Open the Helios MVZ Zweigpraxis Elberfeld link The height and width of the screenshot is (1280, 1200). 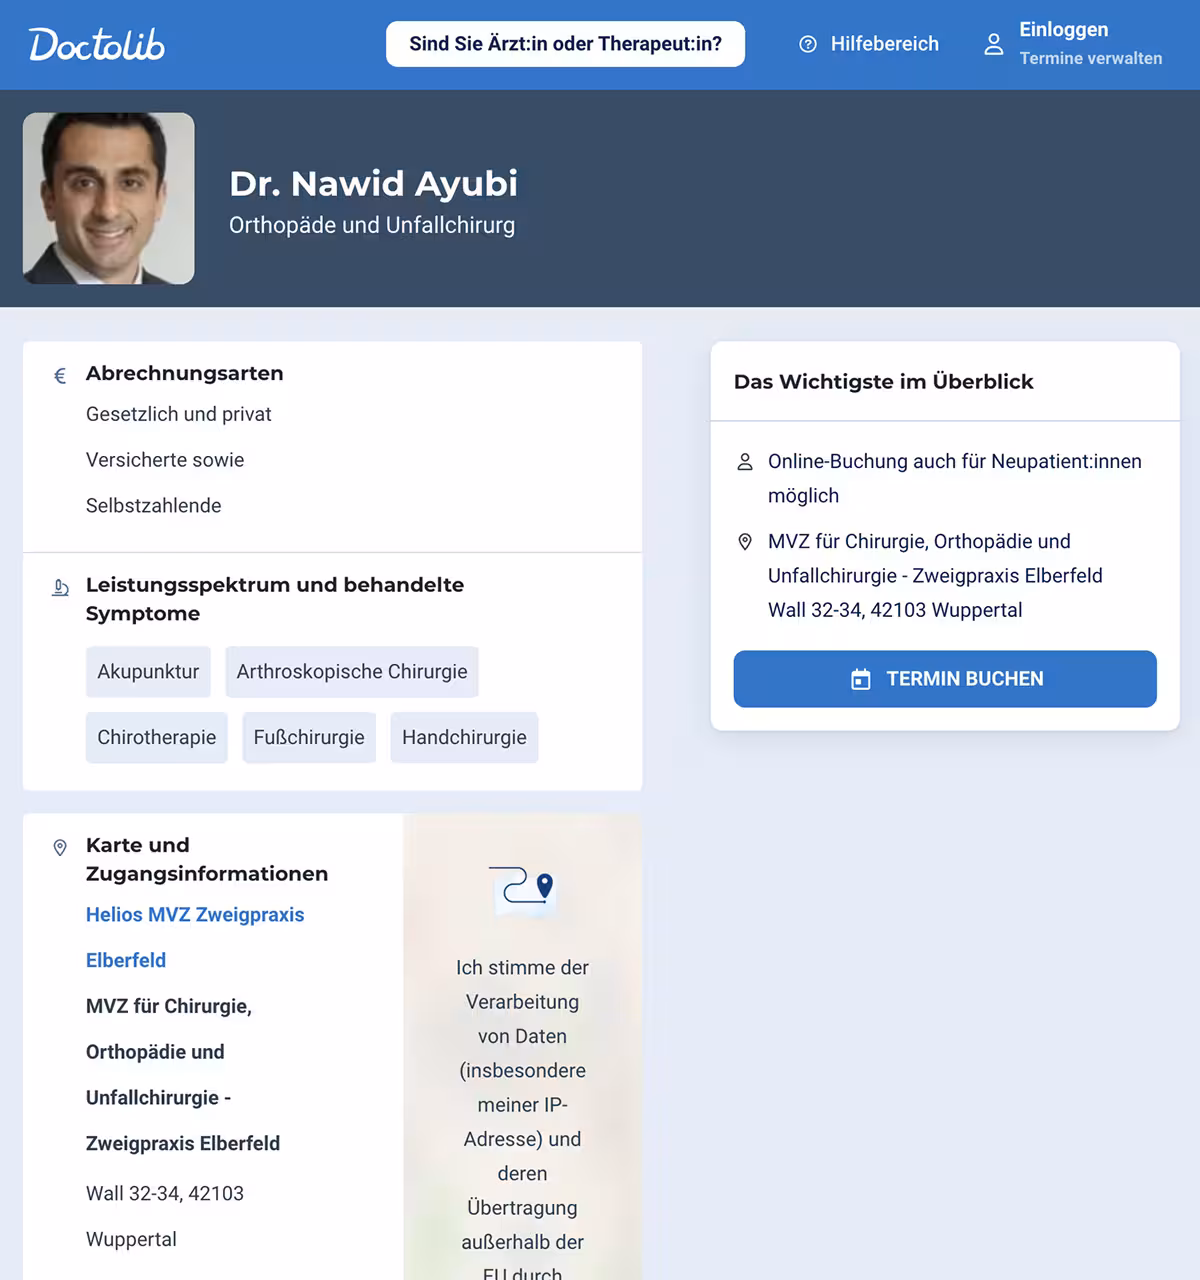click(195, 938)
